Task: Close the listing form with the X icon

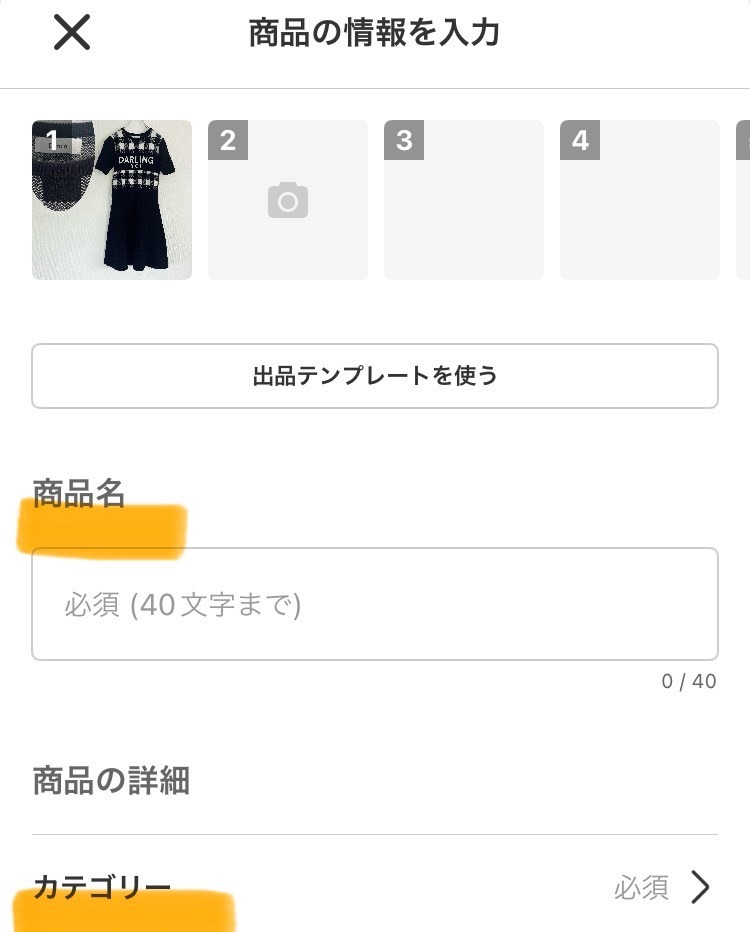Action: coord(72,33)
